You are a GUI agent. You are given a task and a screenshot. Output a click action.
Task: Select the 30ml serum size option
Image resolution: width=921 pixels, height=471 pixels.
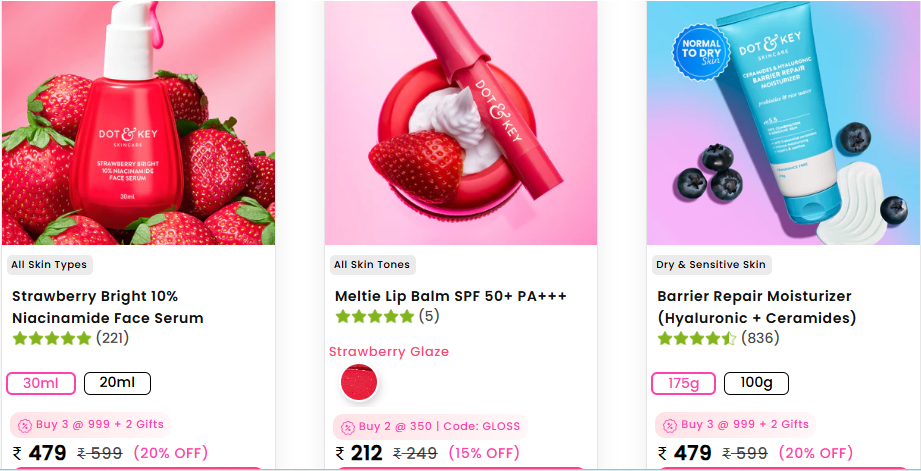point(40,383)
